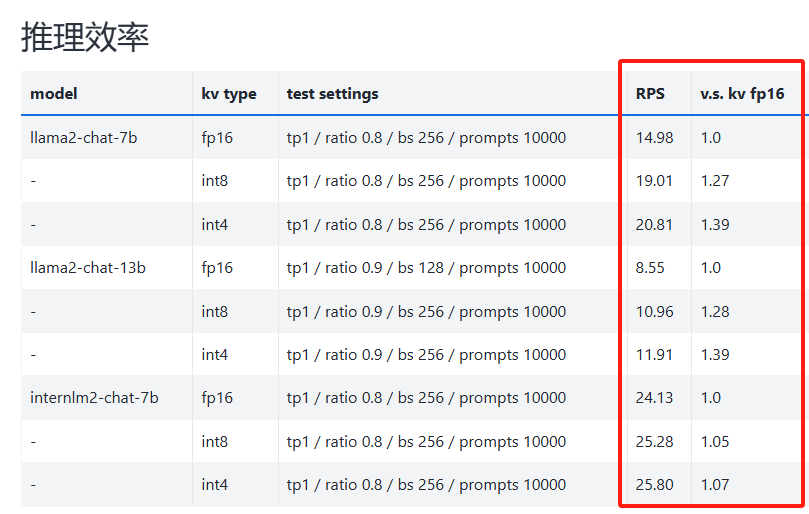
Task: Click the RPS value 19.01
Action: coord(654,181)
